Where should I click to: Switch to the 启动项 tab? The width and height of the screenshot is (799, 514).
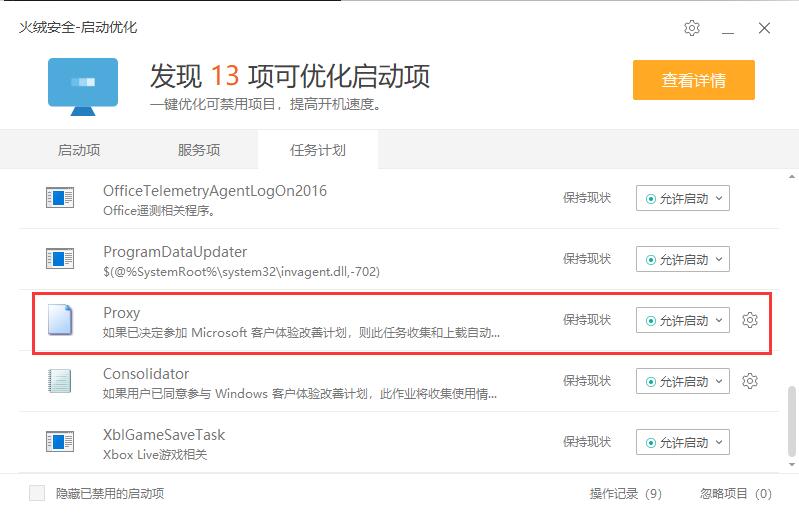(x=79, y=151)
